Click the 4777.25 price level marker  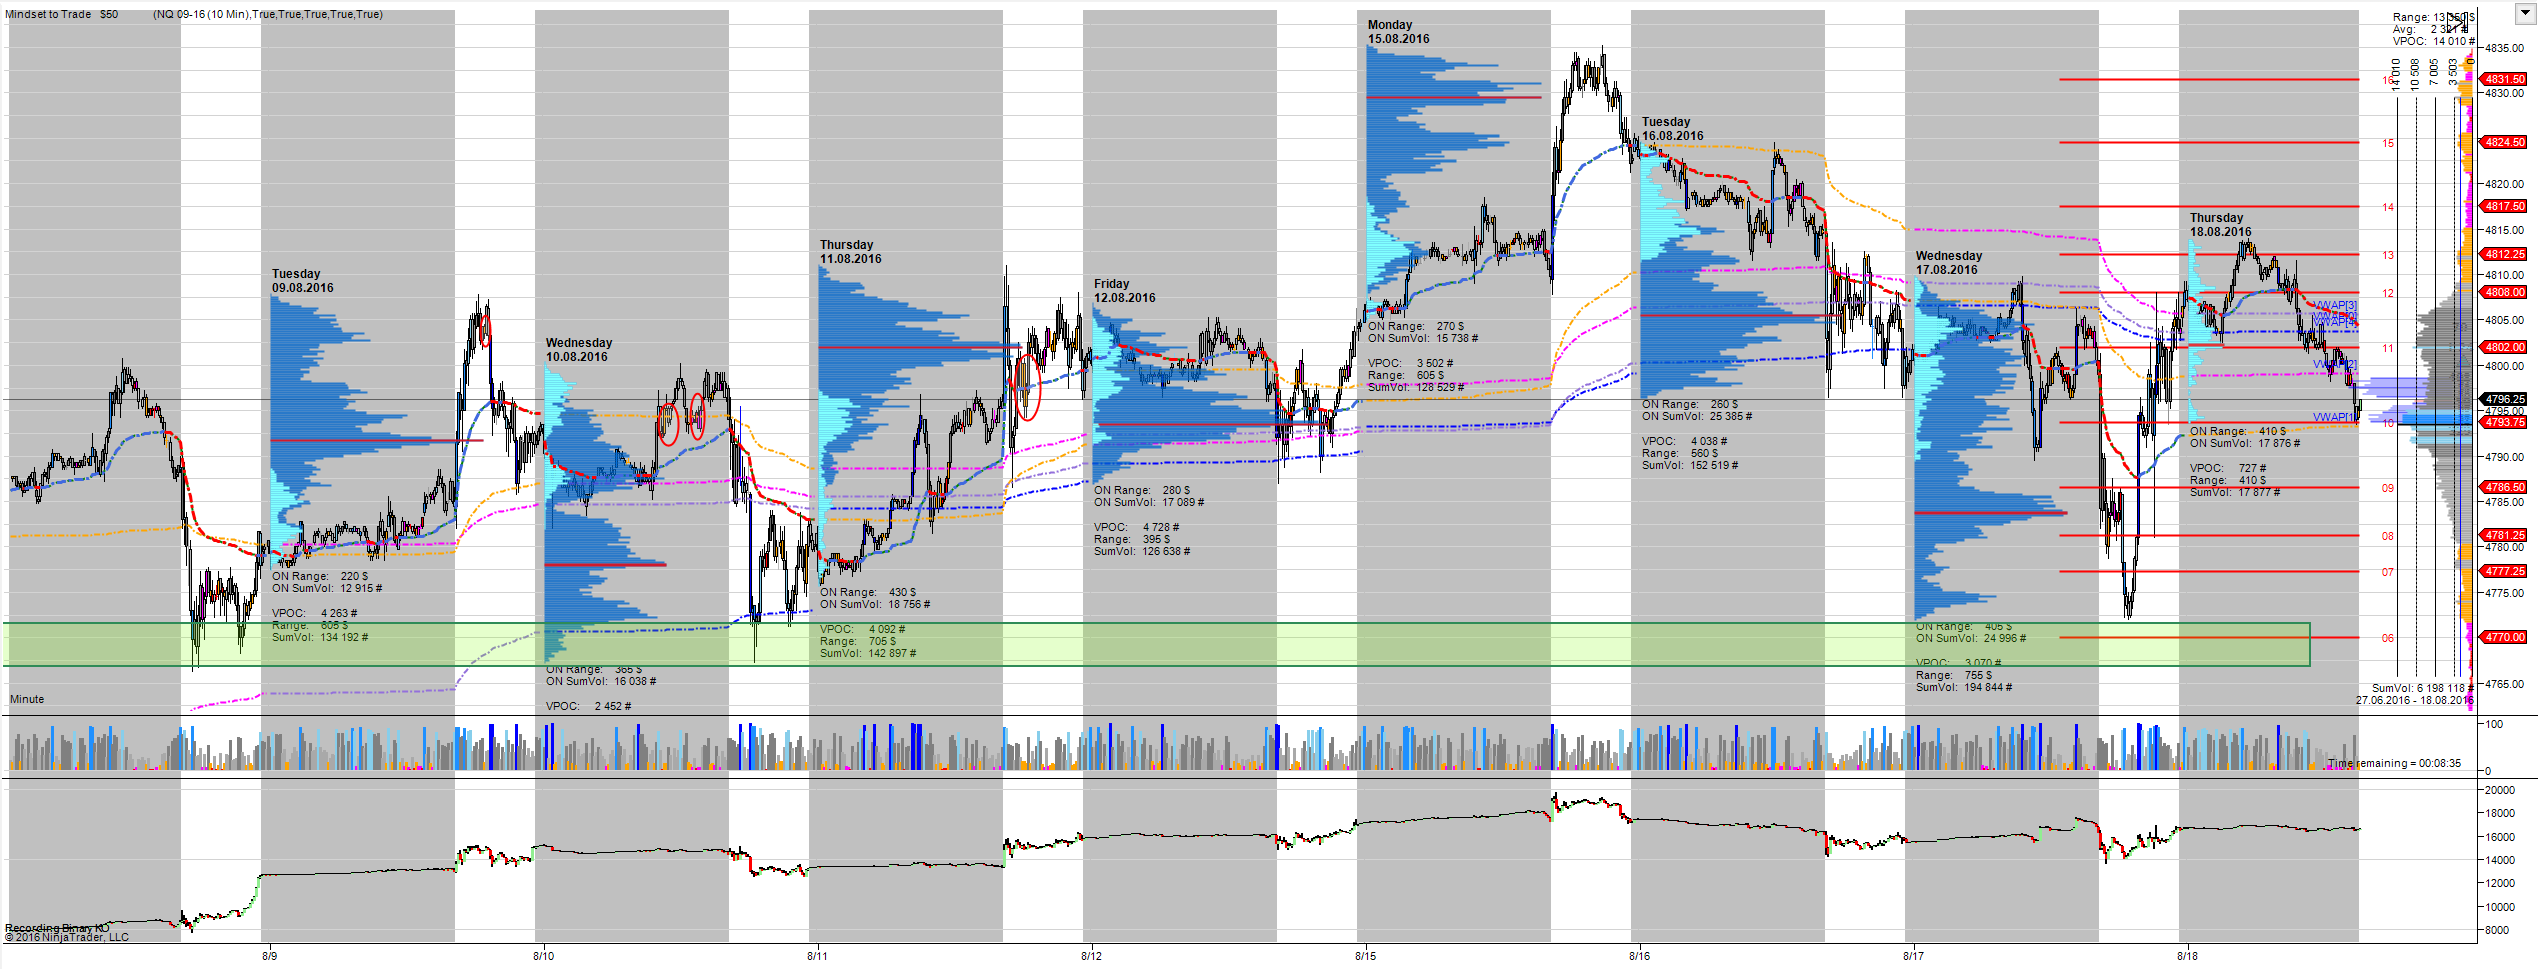coord(2505,571)
